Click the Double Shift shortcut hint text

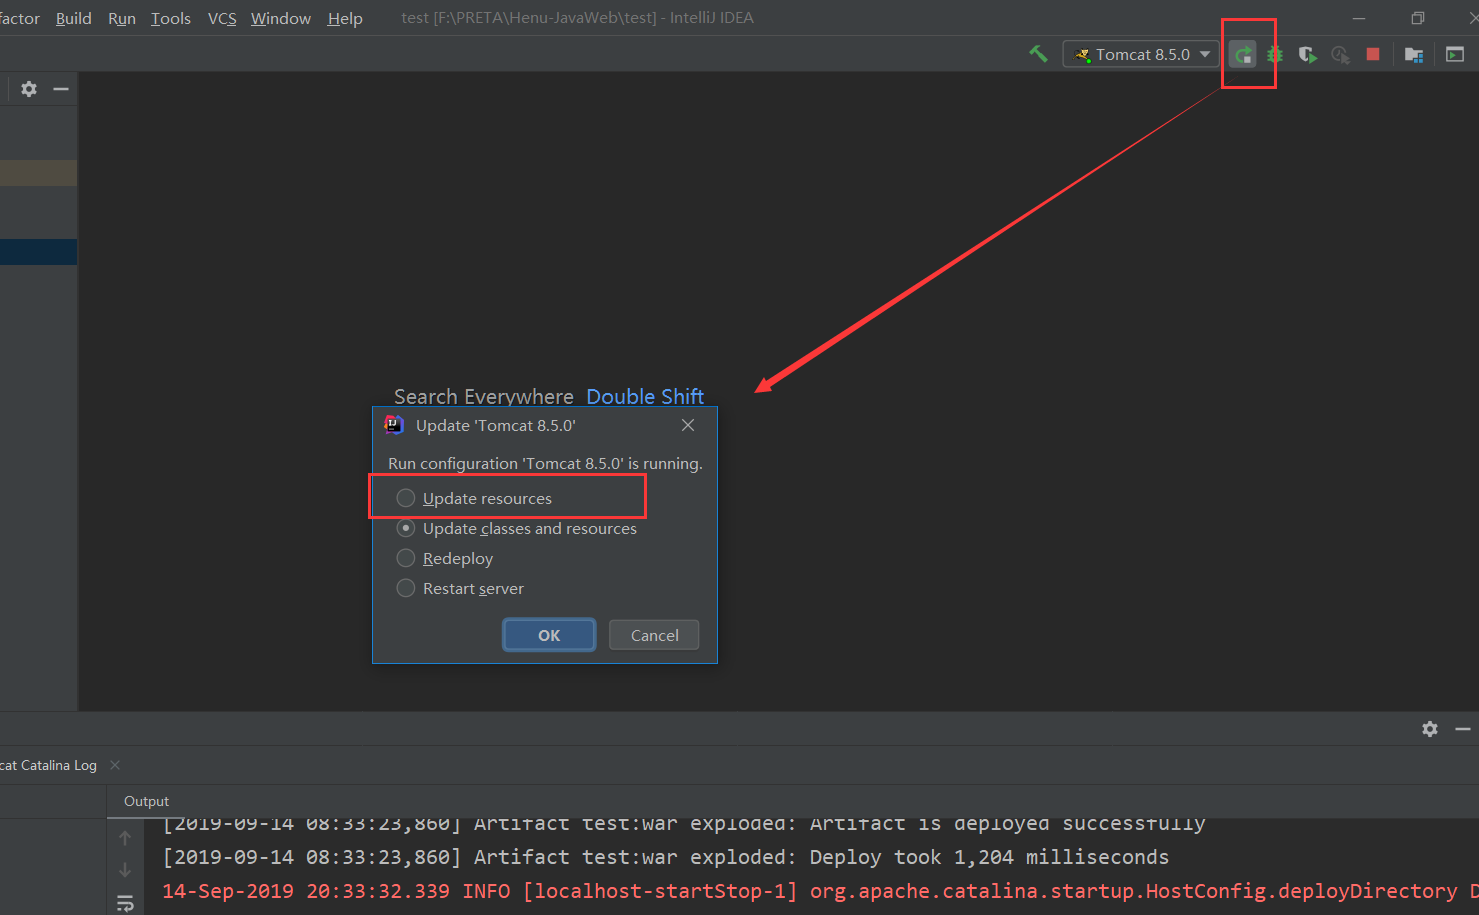(644, 396)
